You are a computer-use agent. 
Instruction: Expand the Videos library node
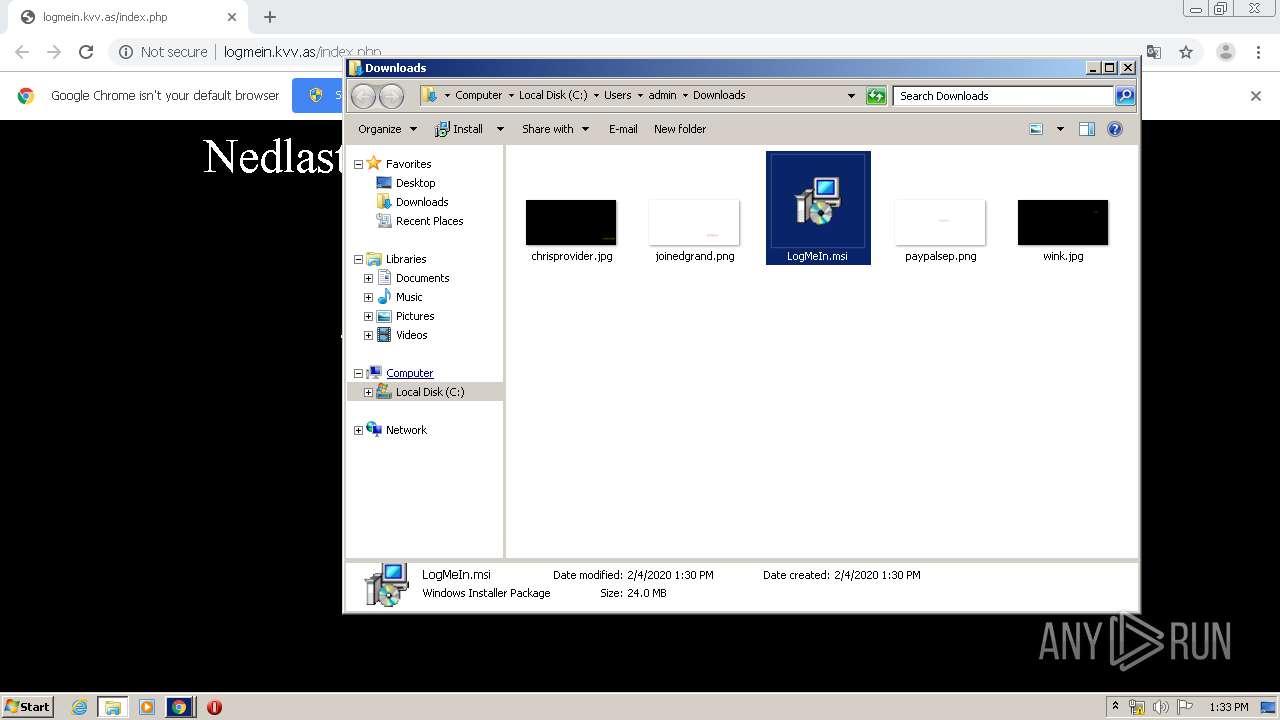click(x=368, y=335)
